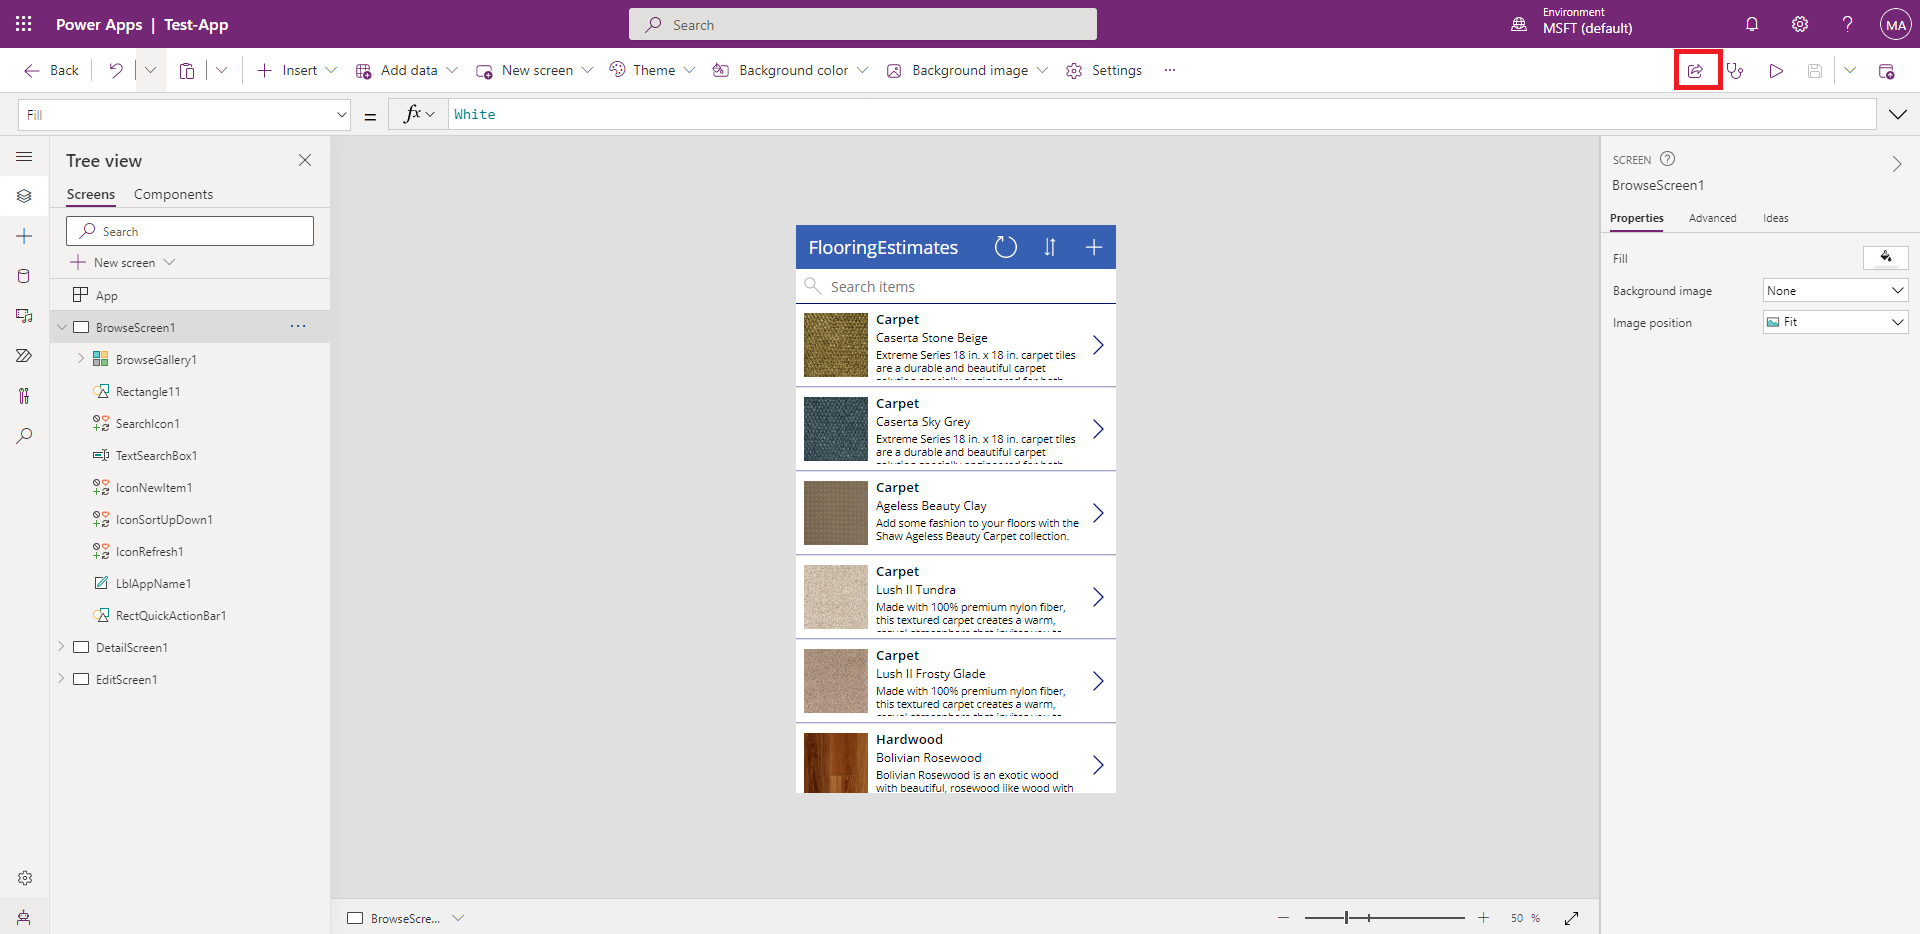Expand the BrowseGallery1 tree node
The width and height of the screenshot is (1920, 934).
coord(81,359)
